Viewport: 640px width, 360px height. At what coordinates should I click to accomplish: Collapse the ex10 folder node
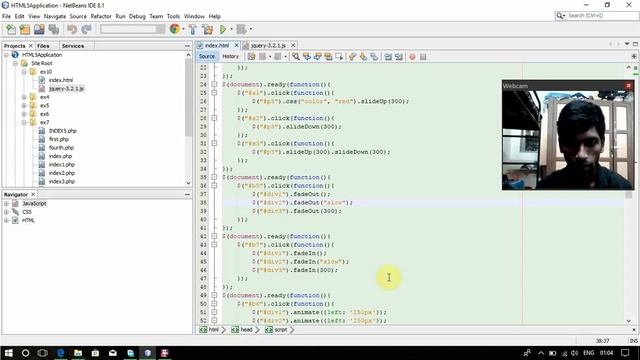point(24,72)
